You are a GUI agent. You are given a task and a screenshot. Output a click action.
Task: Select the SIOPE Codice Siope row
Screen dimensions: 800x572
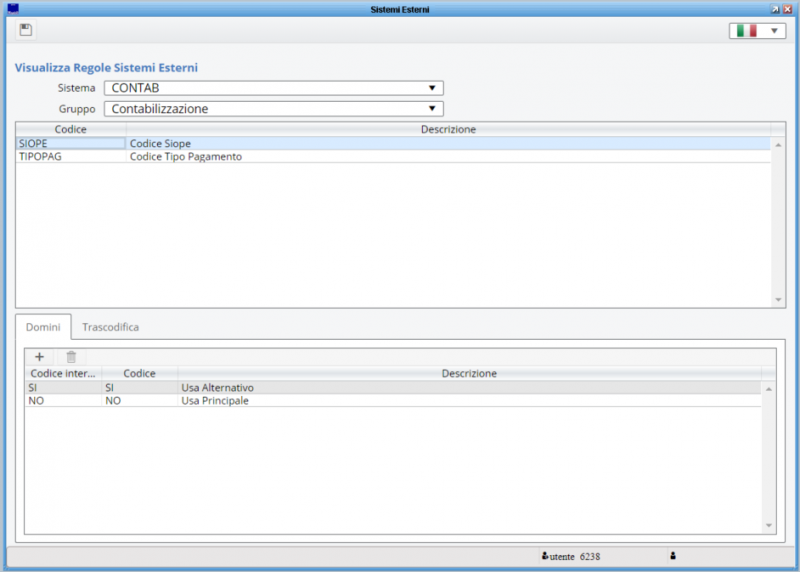pyautogui.click(x=393, y=143)
